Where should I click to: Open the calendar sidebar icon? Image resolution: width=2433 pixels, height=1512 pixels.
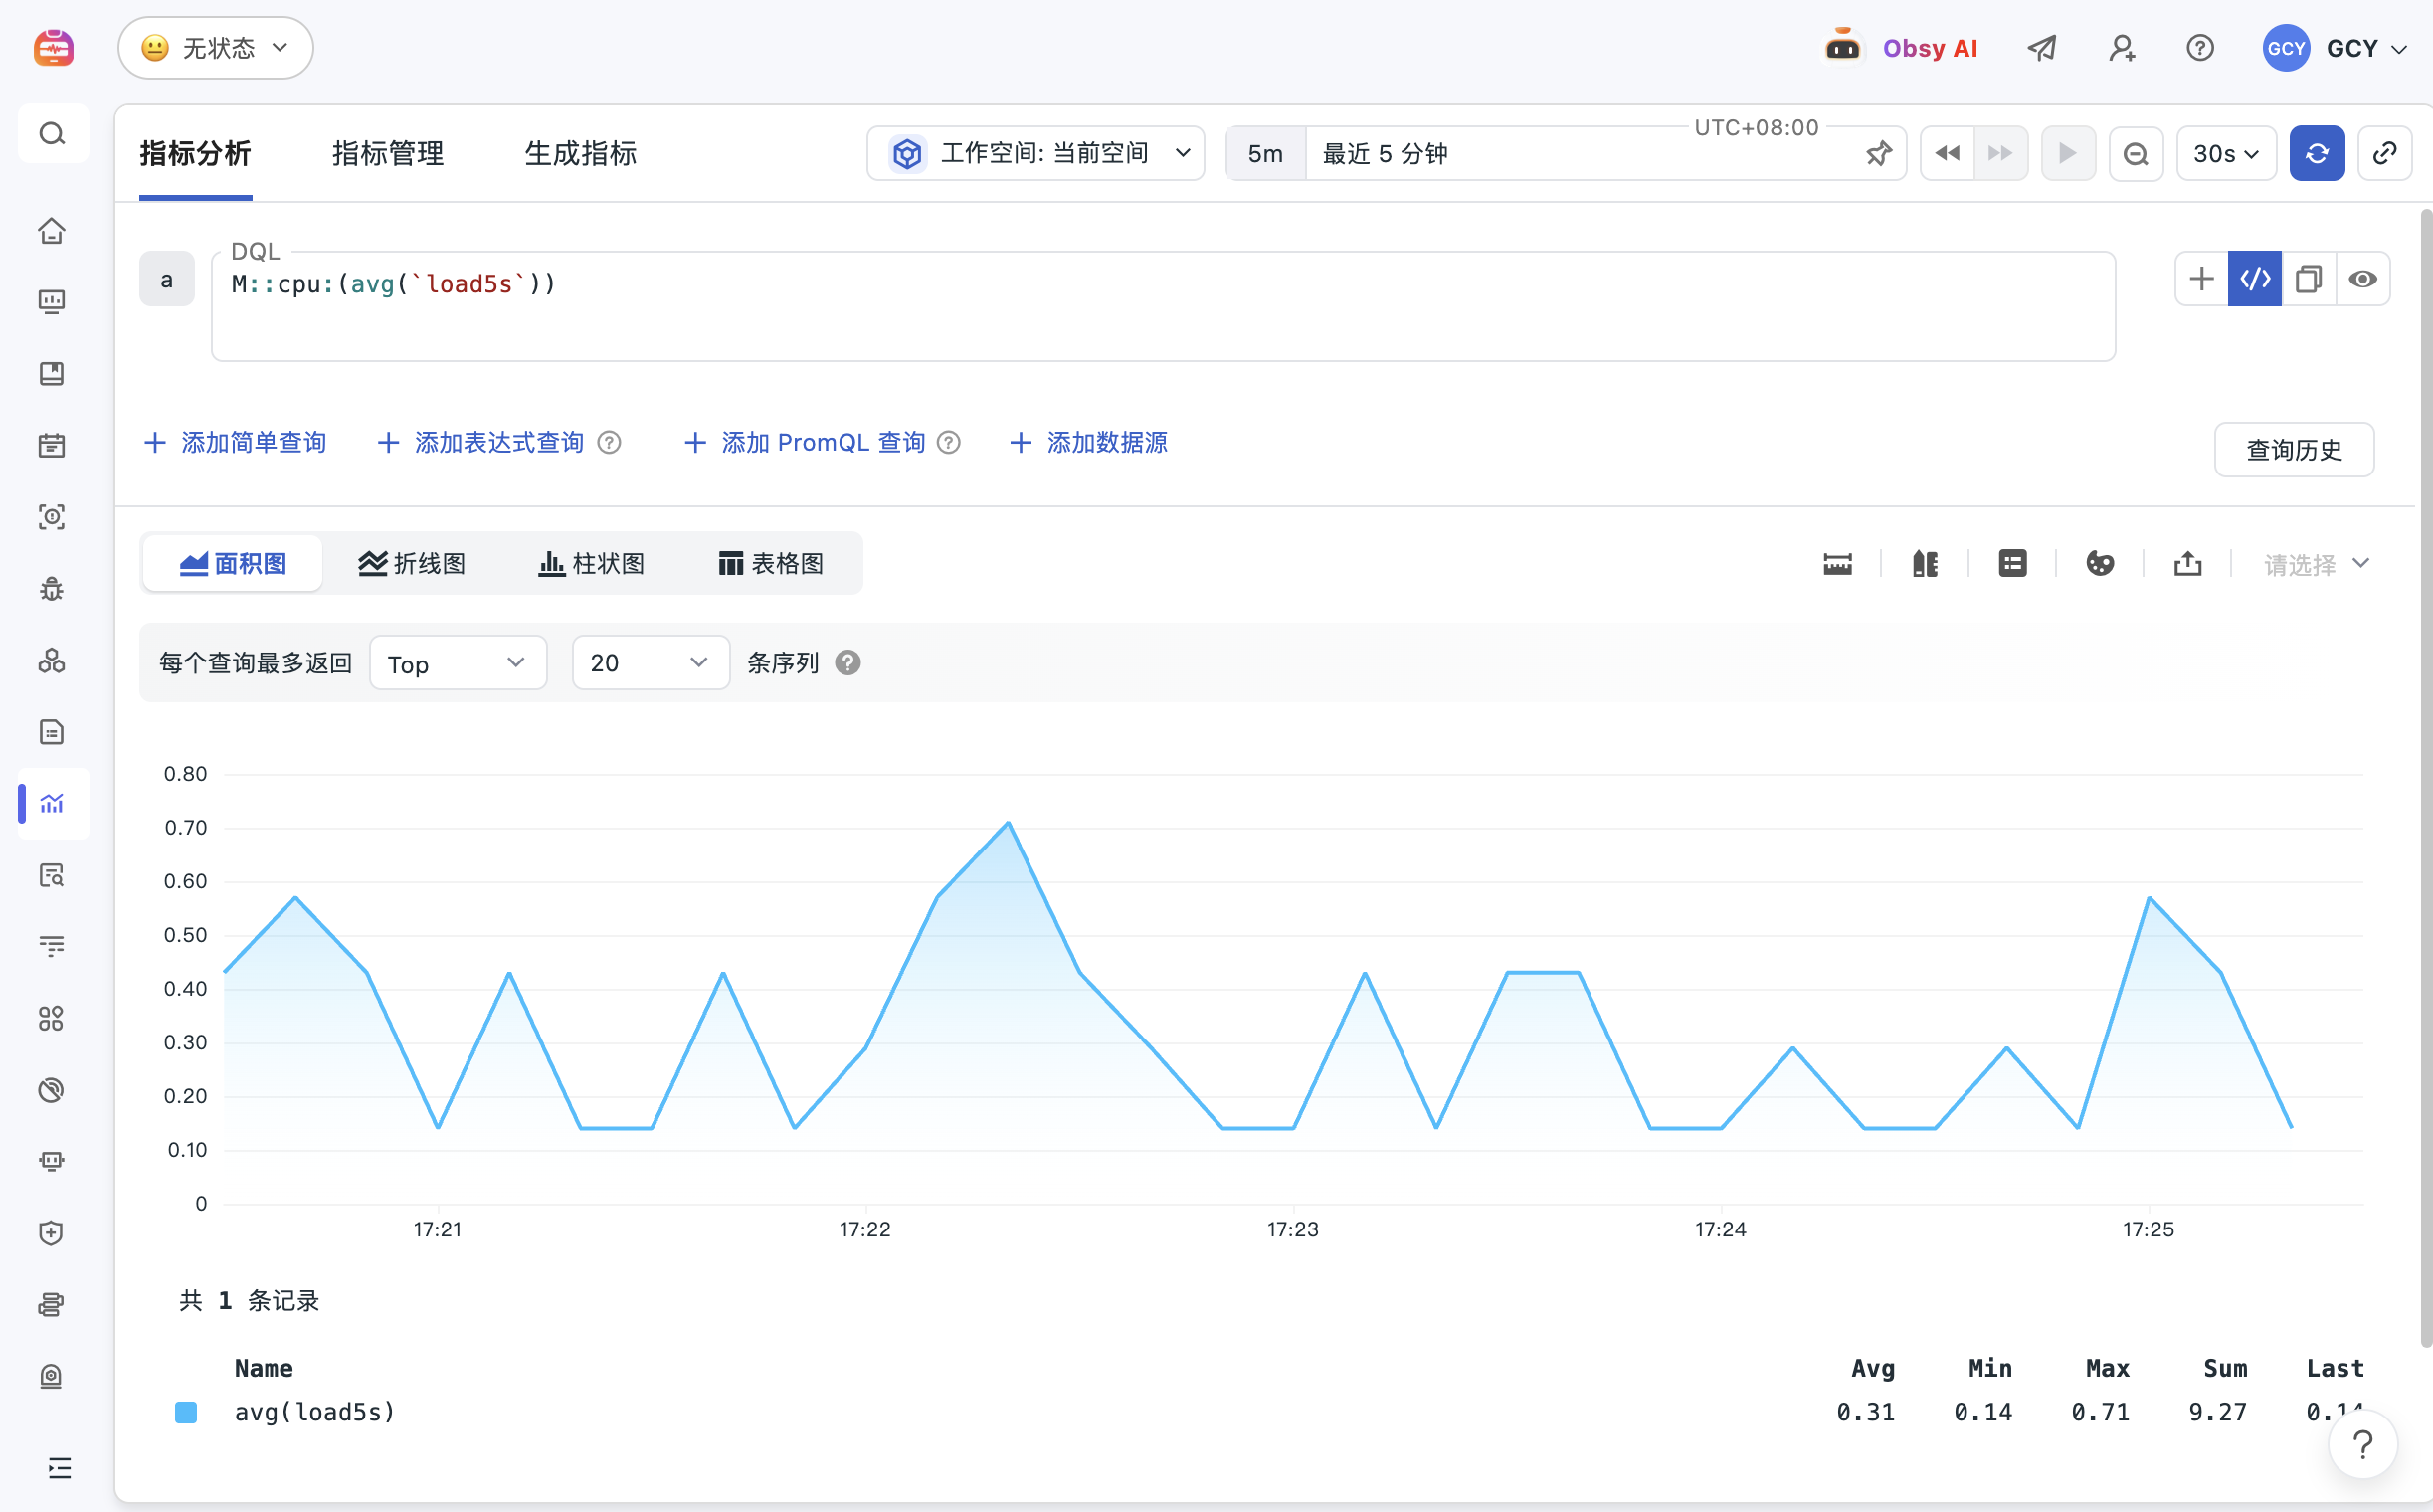[52, 445]
